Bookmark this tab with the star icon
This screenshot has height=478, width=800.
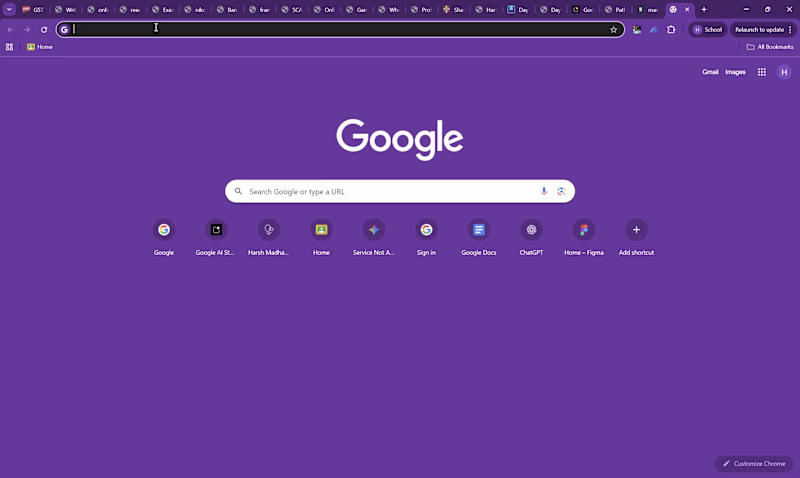point(614,30)
